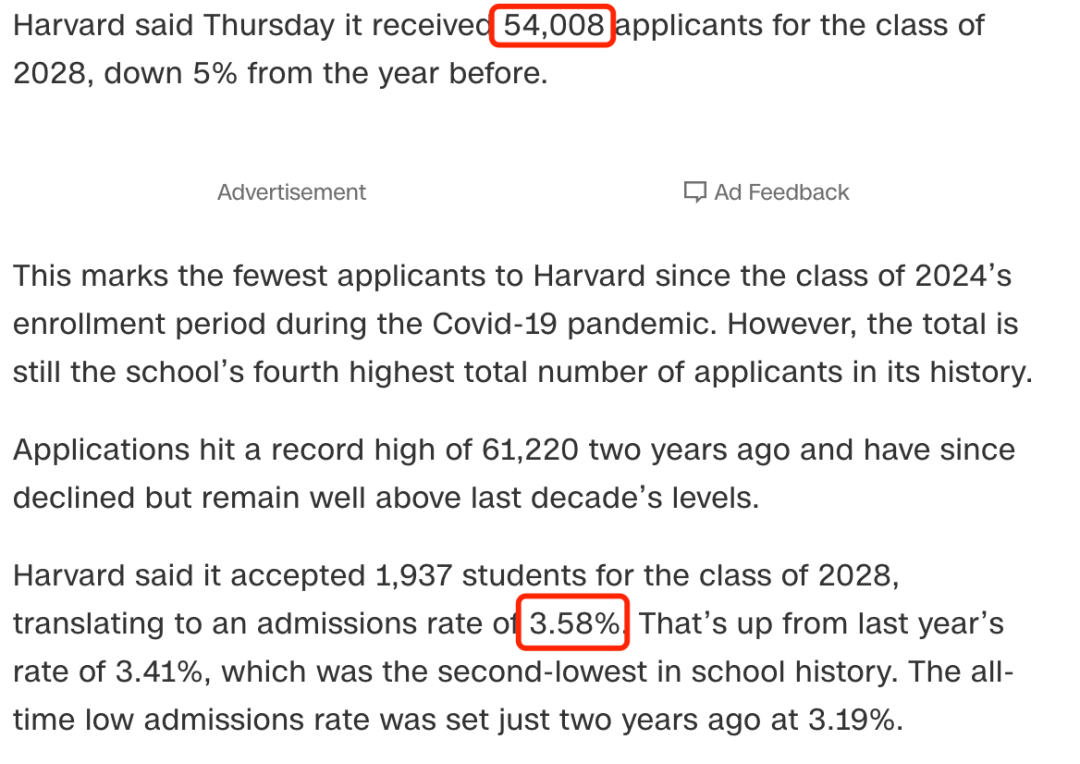The width and height of the screenshot is (1080, 764).
Task: Click the 3.19% all-time low figure
Action: click(x=855, y=720)
